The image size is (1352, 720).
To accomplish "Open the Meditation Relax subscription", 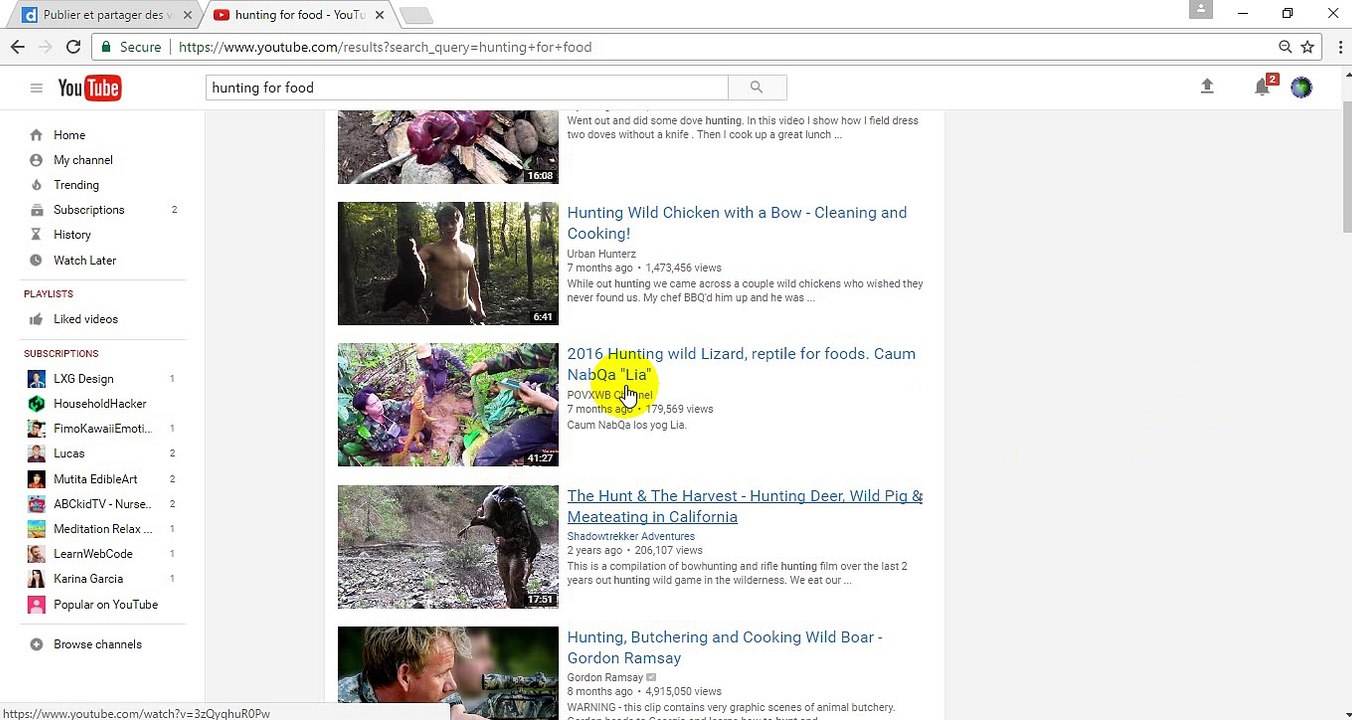I will pos(103,529).
